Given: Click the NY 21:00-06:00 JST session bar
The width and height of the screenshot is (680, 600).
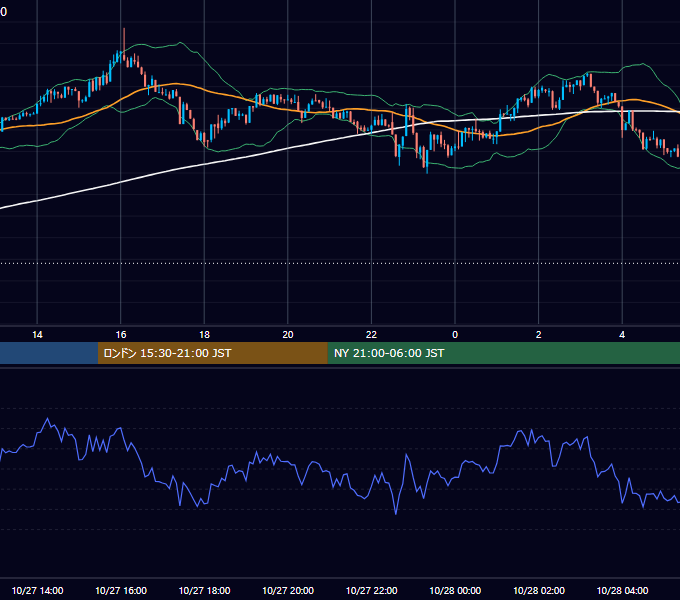Looking at the screenshot, I should [x=503, y=353].
